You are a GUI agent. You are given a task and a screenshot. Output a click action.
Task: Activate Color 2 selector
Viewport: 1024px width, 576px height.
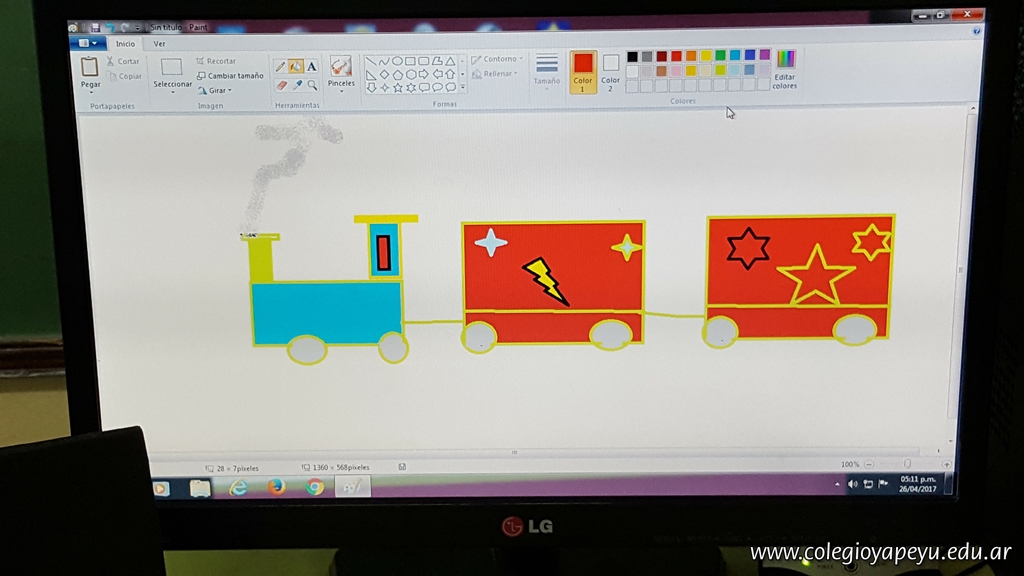610,70
